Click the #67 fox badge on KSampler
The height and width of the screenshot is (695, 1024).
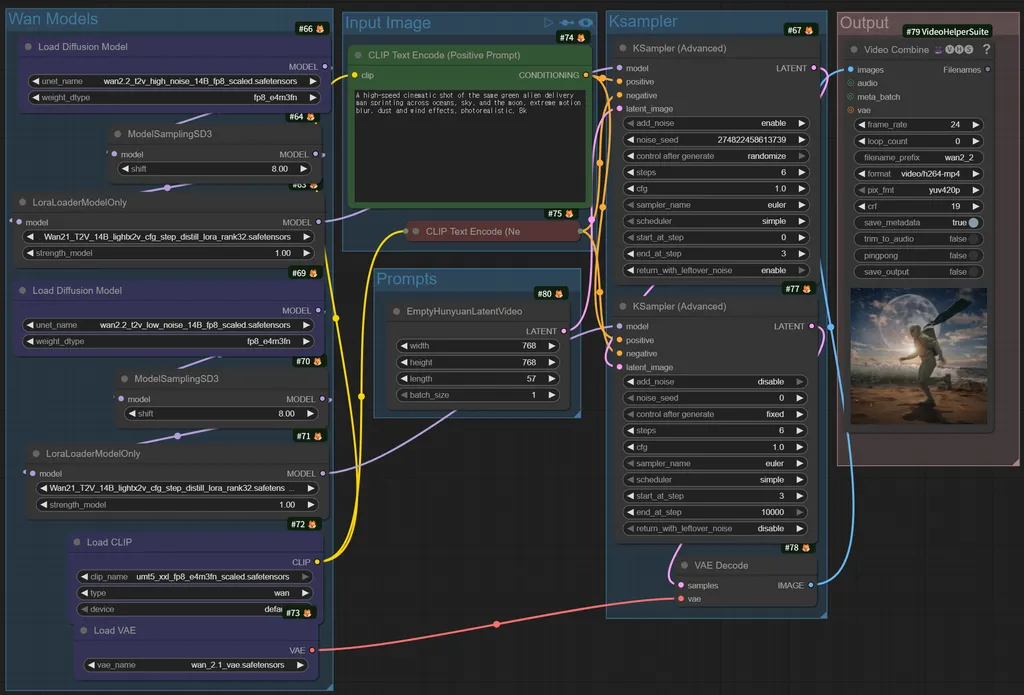pyautogui.click(x=799, y=30)
